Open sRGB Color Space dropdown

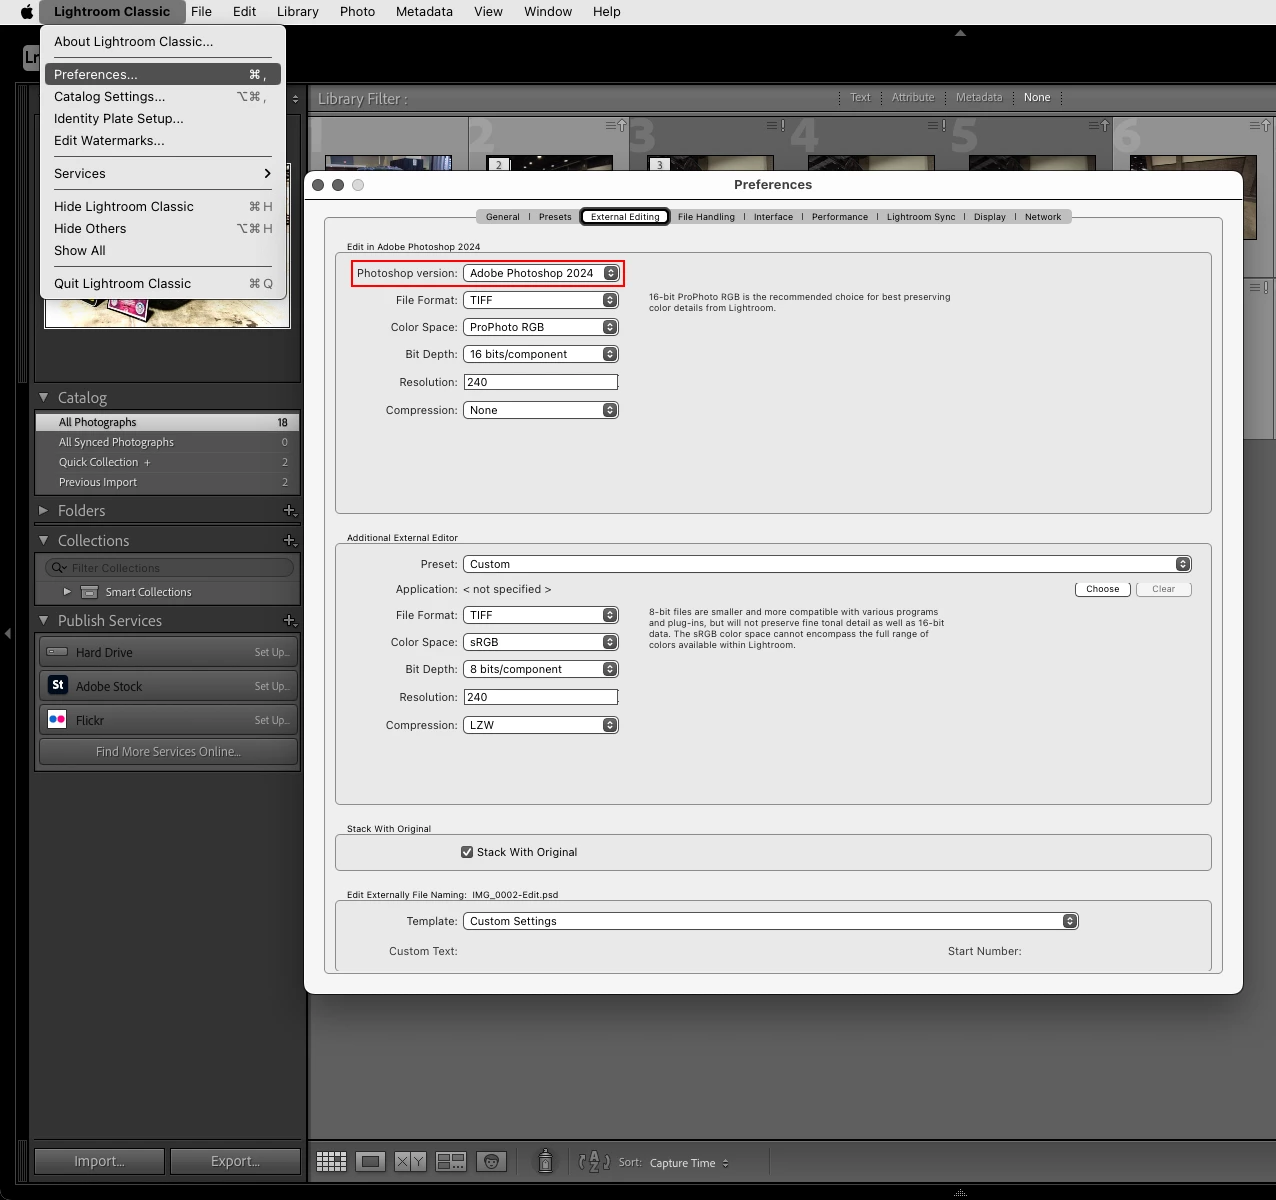pyautogui.click(x=541, y=642)
